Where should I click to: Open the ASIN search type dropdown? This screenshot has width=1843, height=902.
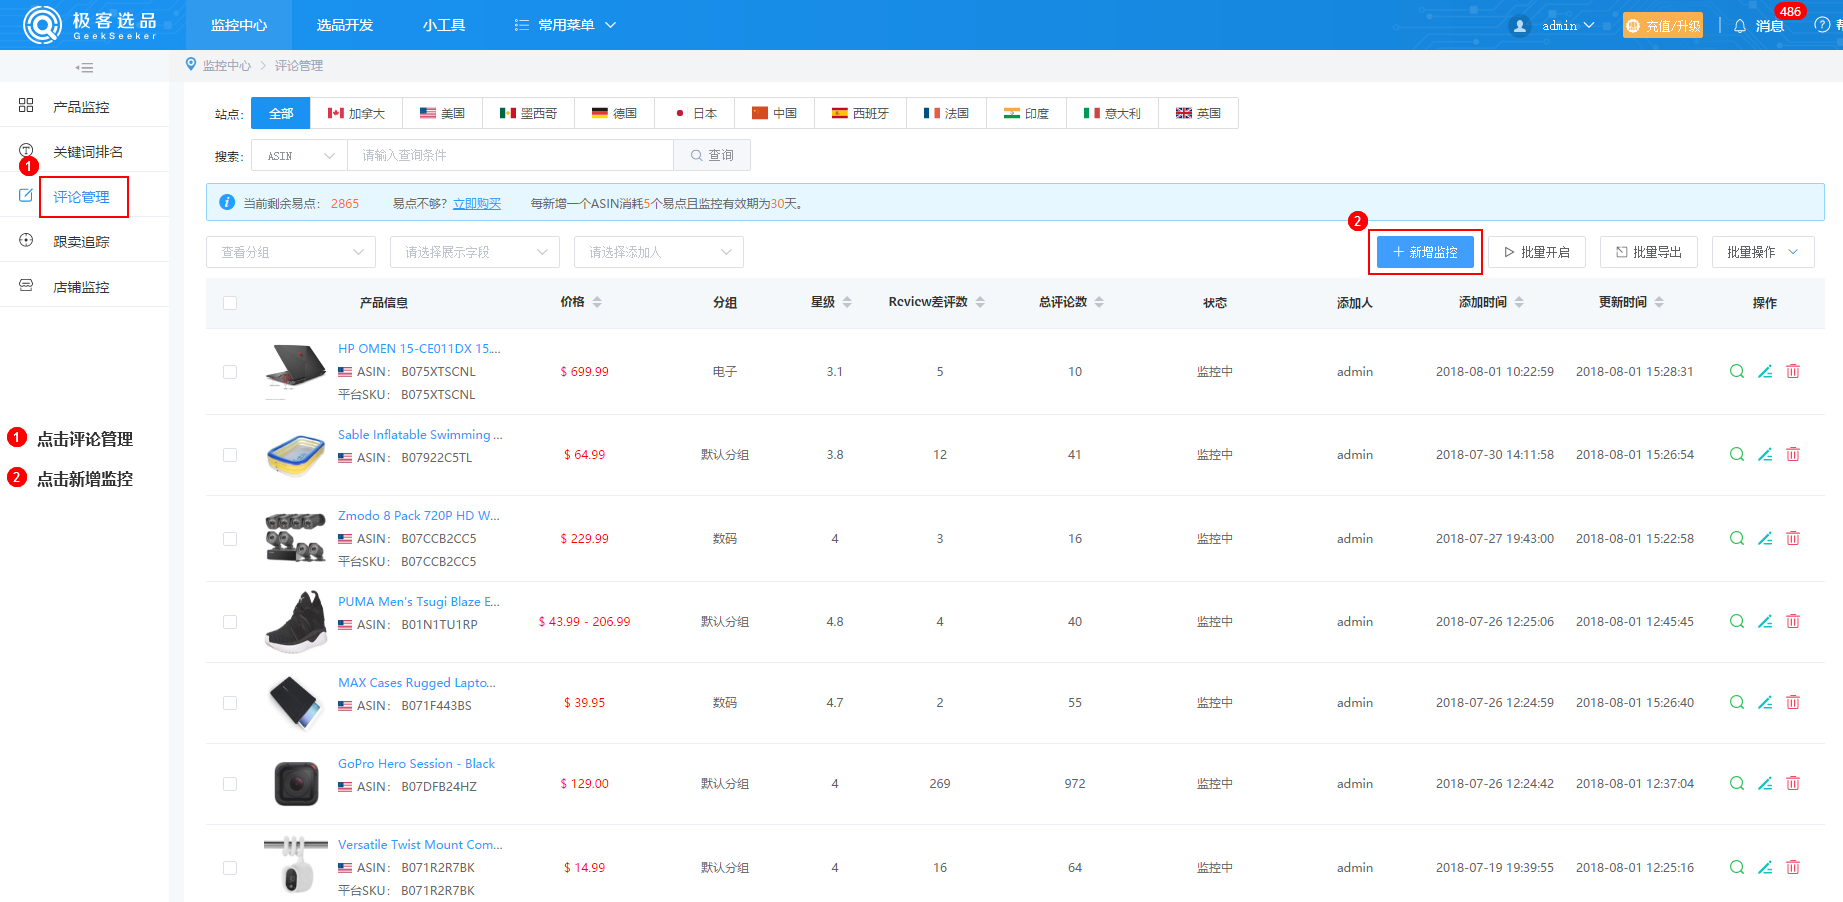[299, 156]
